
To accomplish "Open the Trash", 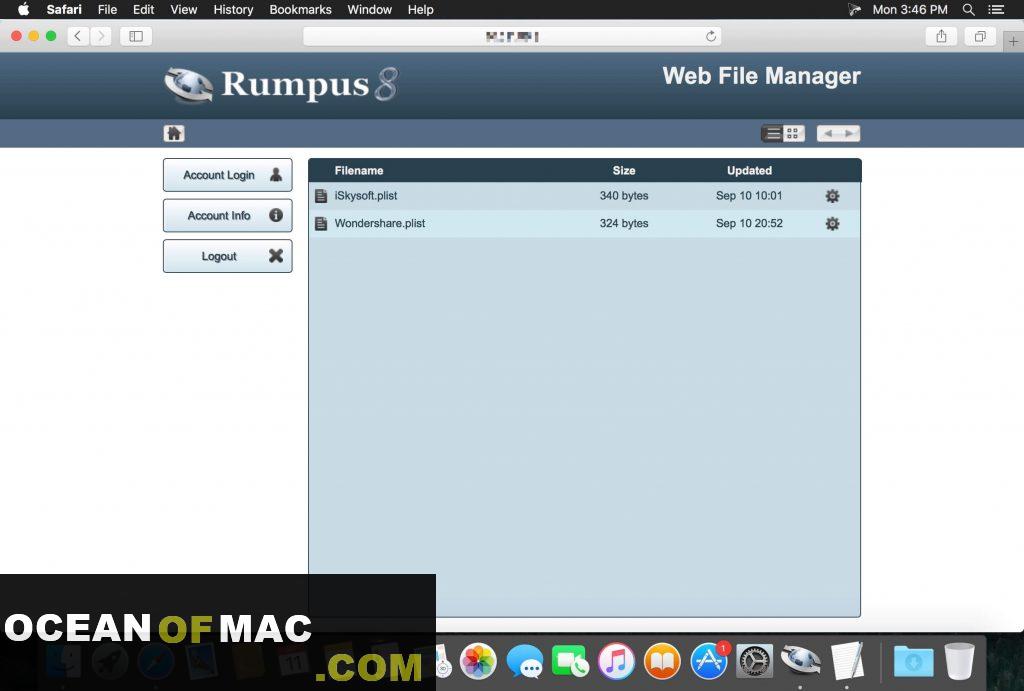I will point(959,661).
